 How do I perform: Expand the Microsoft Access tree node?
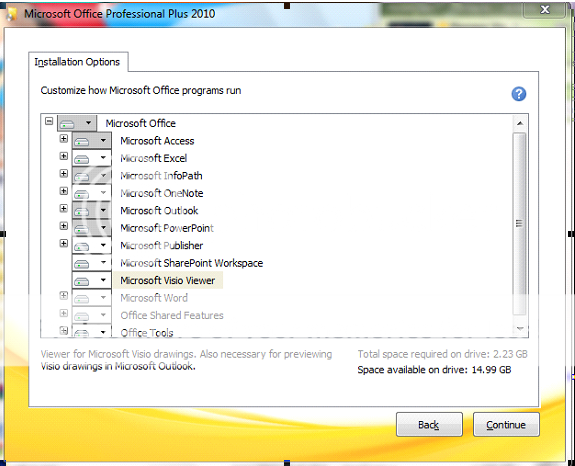coord(64,139)
